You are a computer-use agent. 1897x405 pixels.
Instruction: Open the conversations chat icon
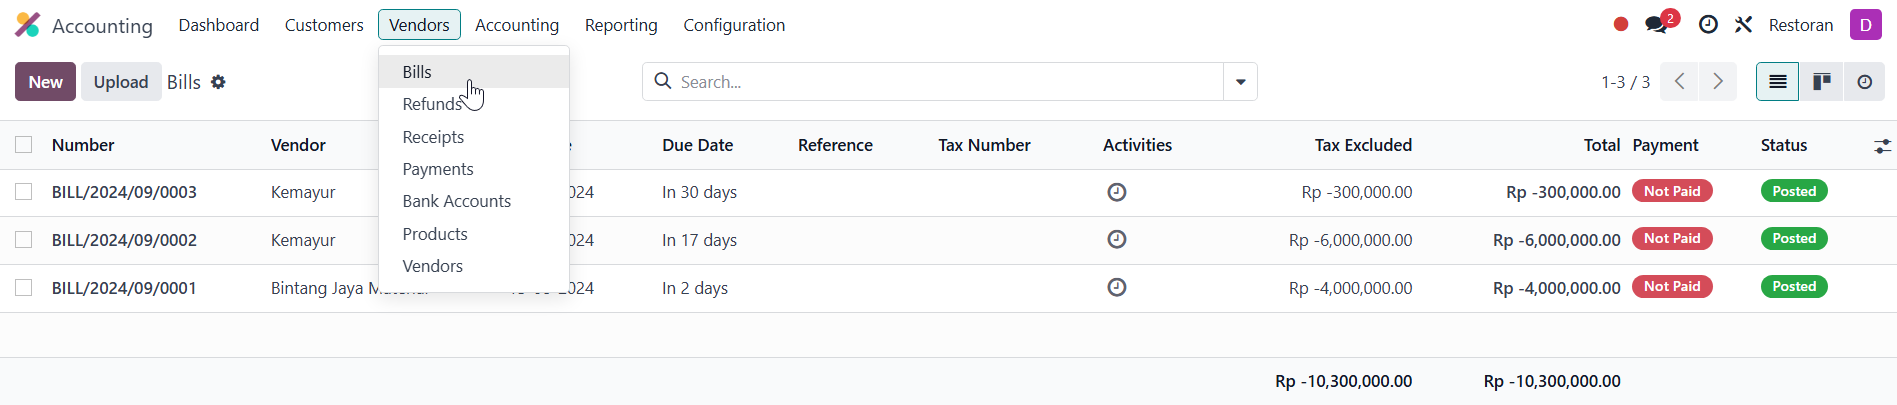click(x=1656, y=25)
